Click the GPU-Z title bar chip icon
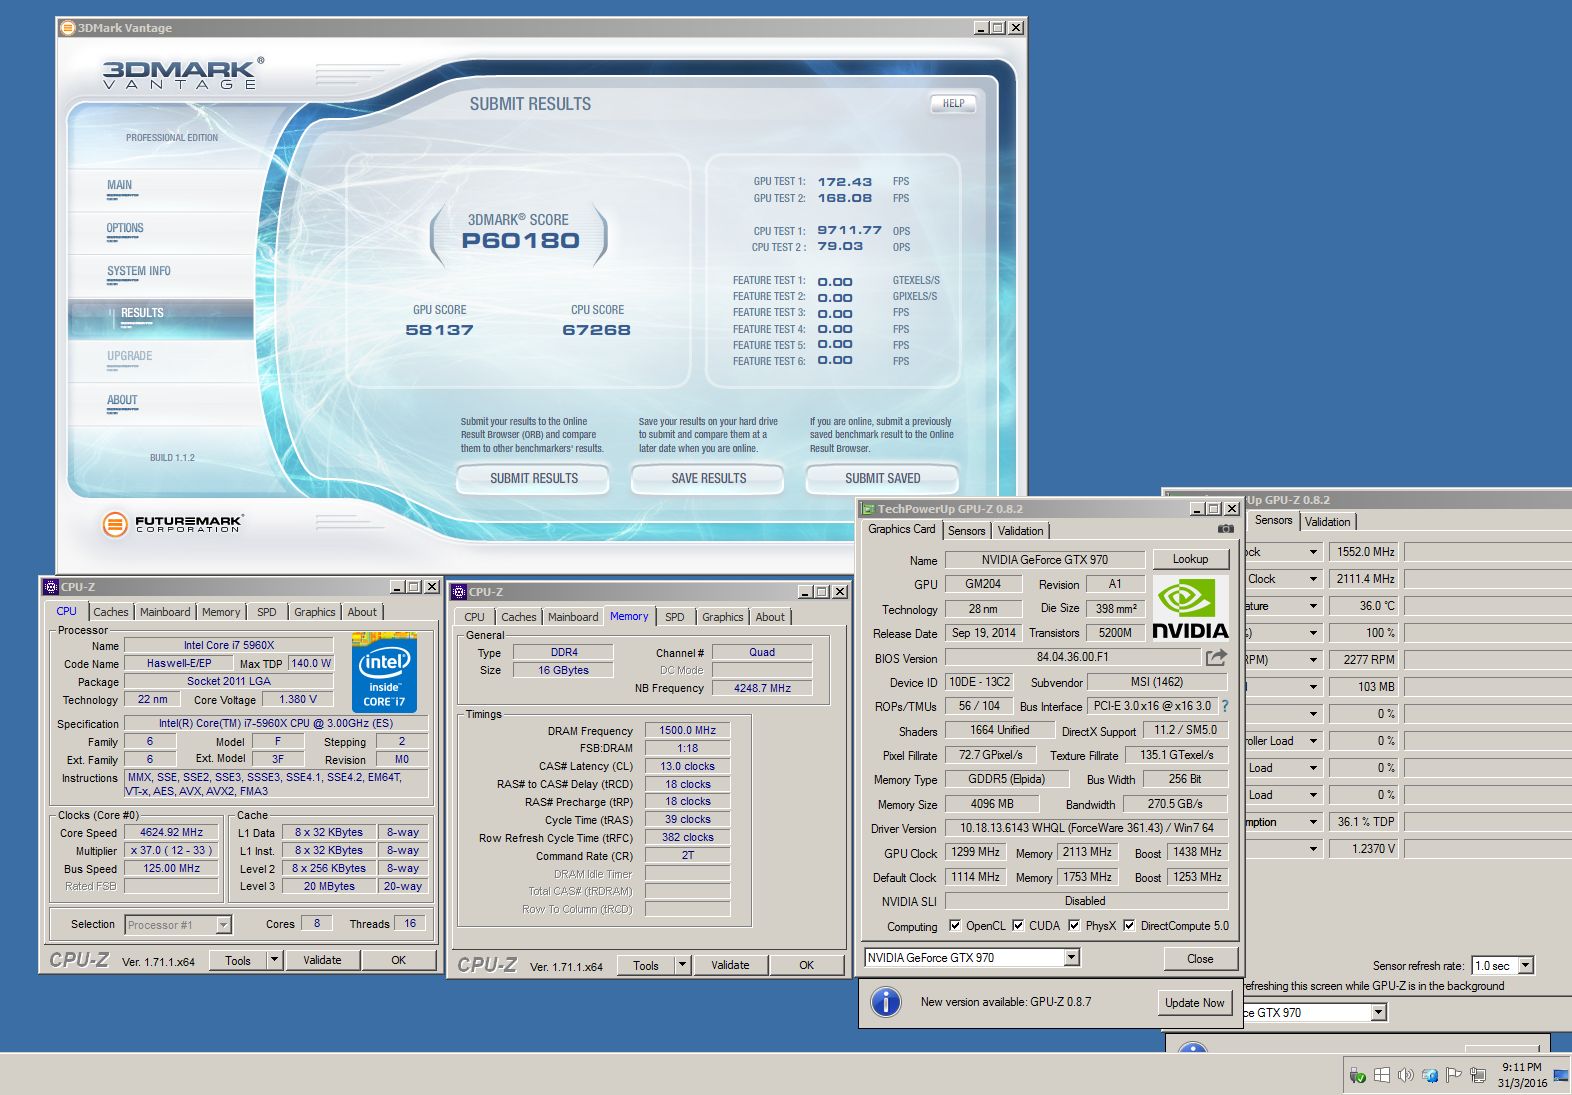Viewport: 1572px width, 1095px height. (x=868, y=509)
